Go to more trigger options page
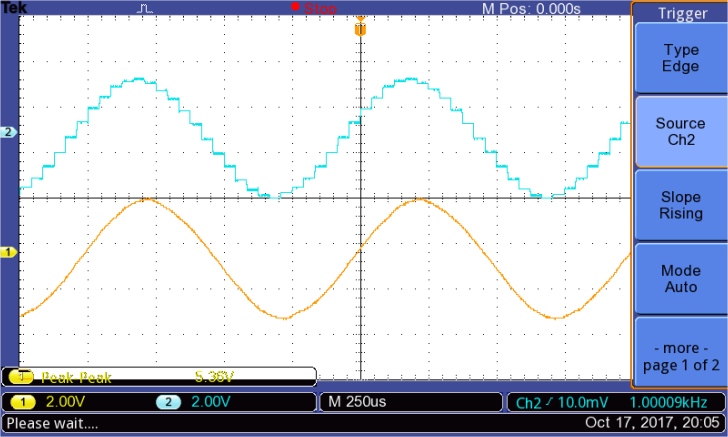The width and height of the screenshot is (728, 437). point(680,353)
